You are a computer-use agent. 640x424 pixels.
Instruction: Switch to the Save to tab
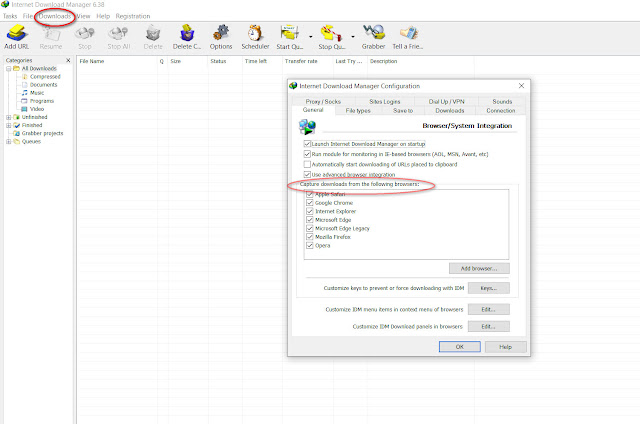pos(403,111)
